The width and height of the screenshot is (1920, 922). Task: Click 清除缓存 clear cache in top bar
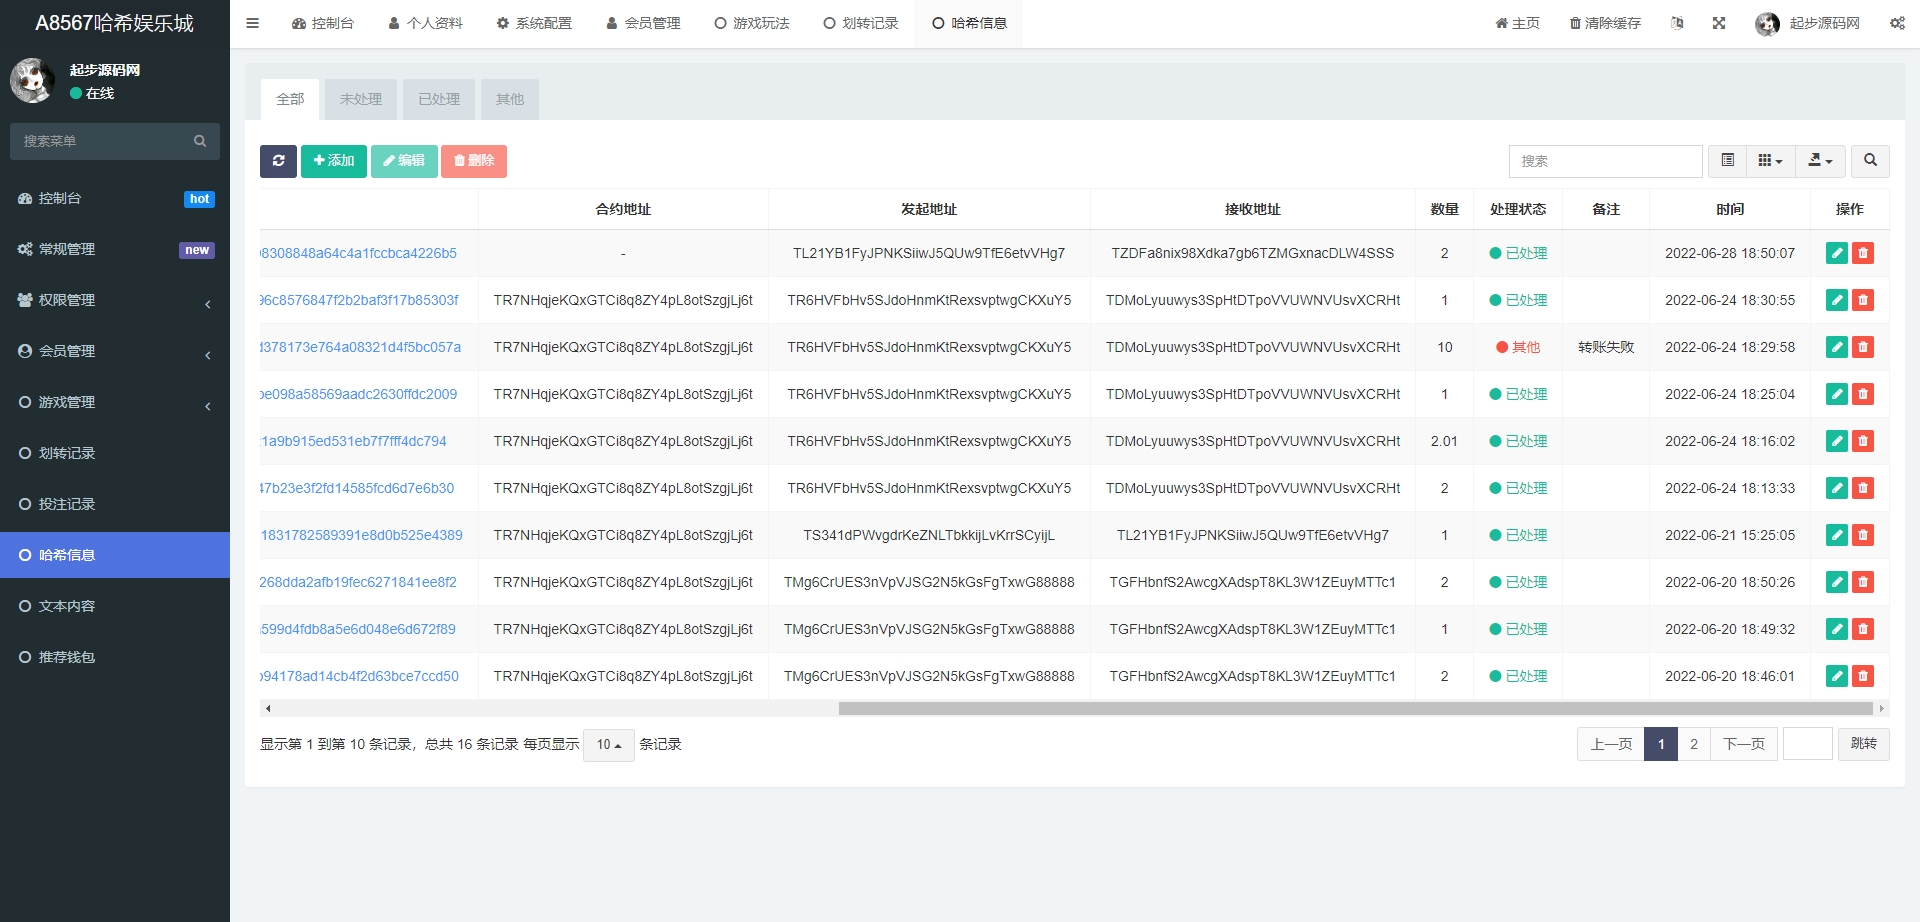[1605, 23]
